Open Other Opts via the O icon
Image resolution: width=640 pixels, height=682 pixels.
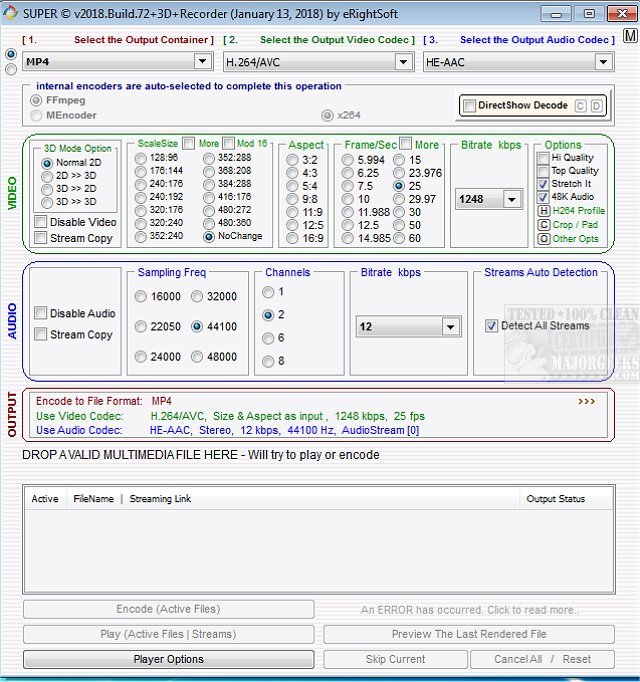click(x=543, y=239)
